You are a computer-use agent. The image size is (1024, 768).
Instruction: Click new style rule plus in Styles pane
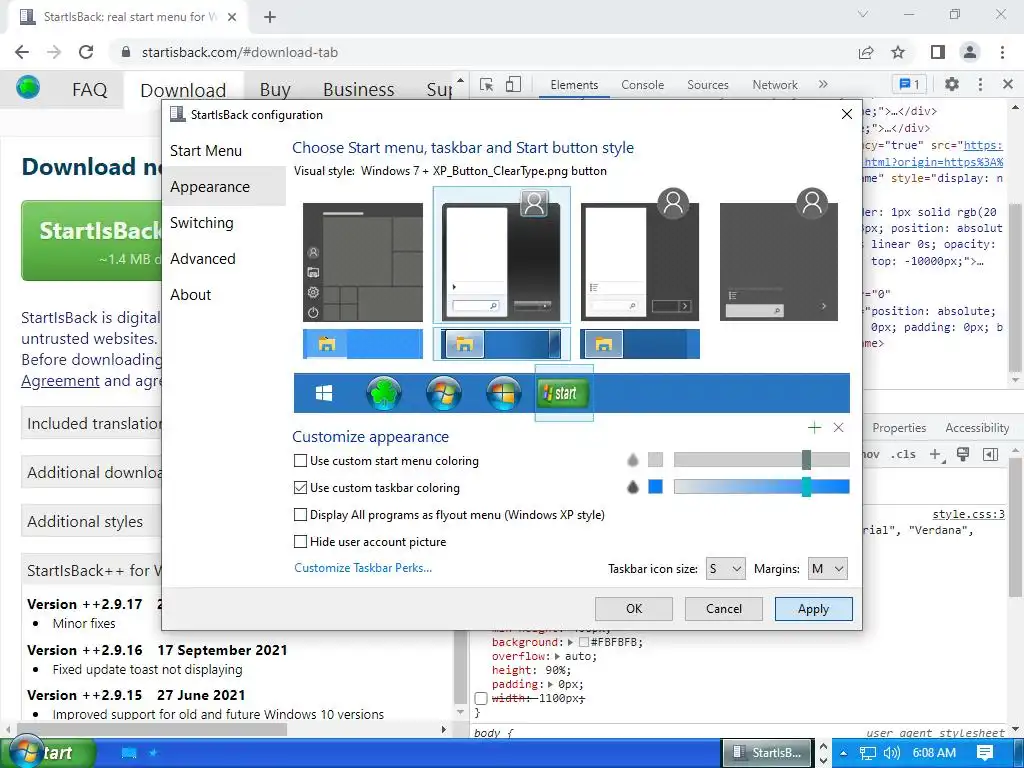936,454
